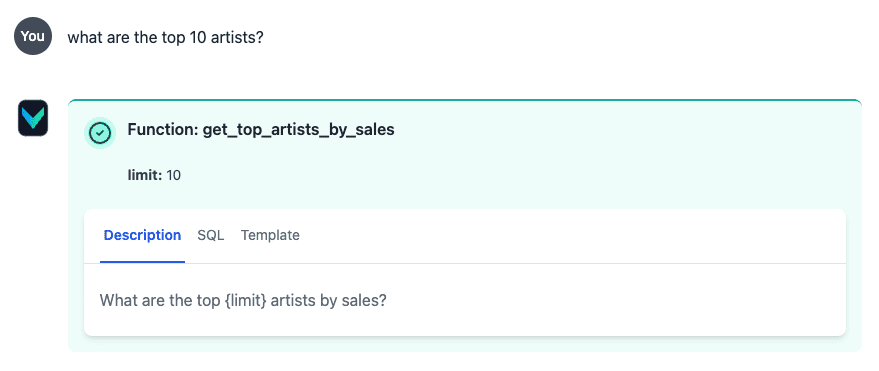Open the Template tab
Image resolution: width=879 pixels, height=371 pixels.
[270, 235]
